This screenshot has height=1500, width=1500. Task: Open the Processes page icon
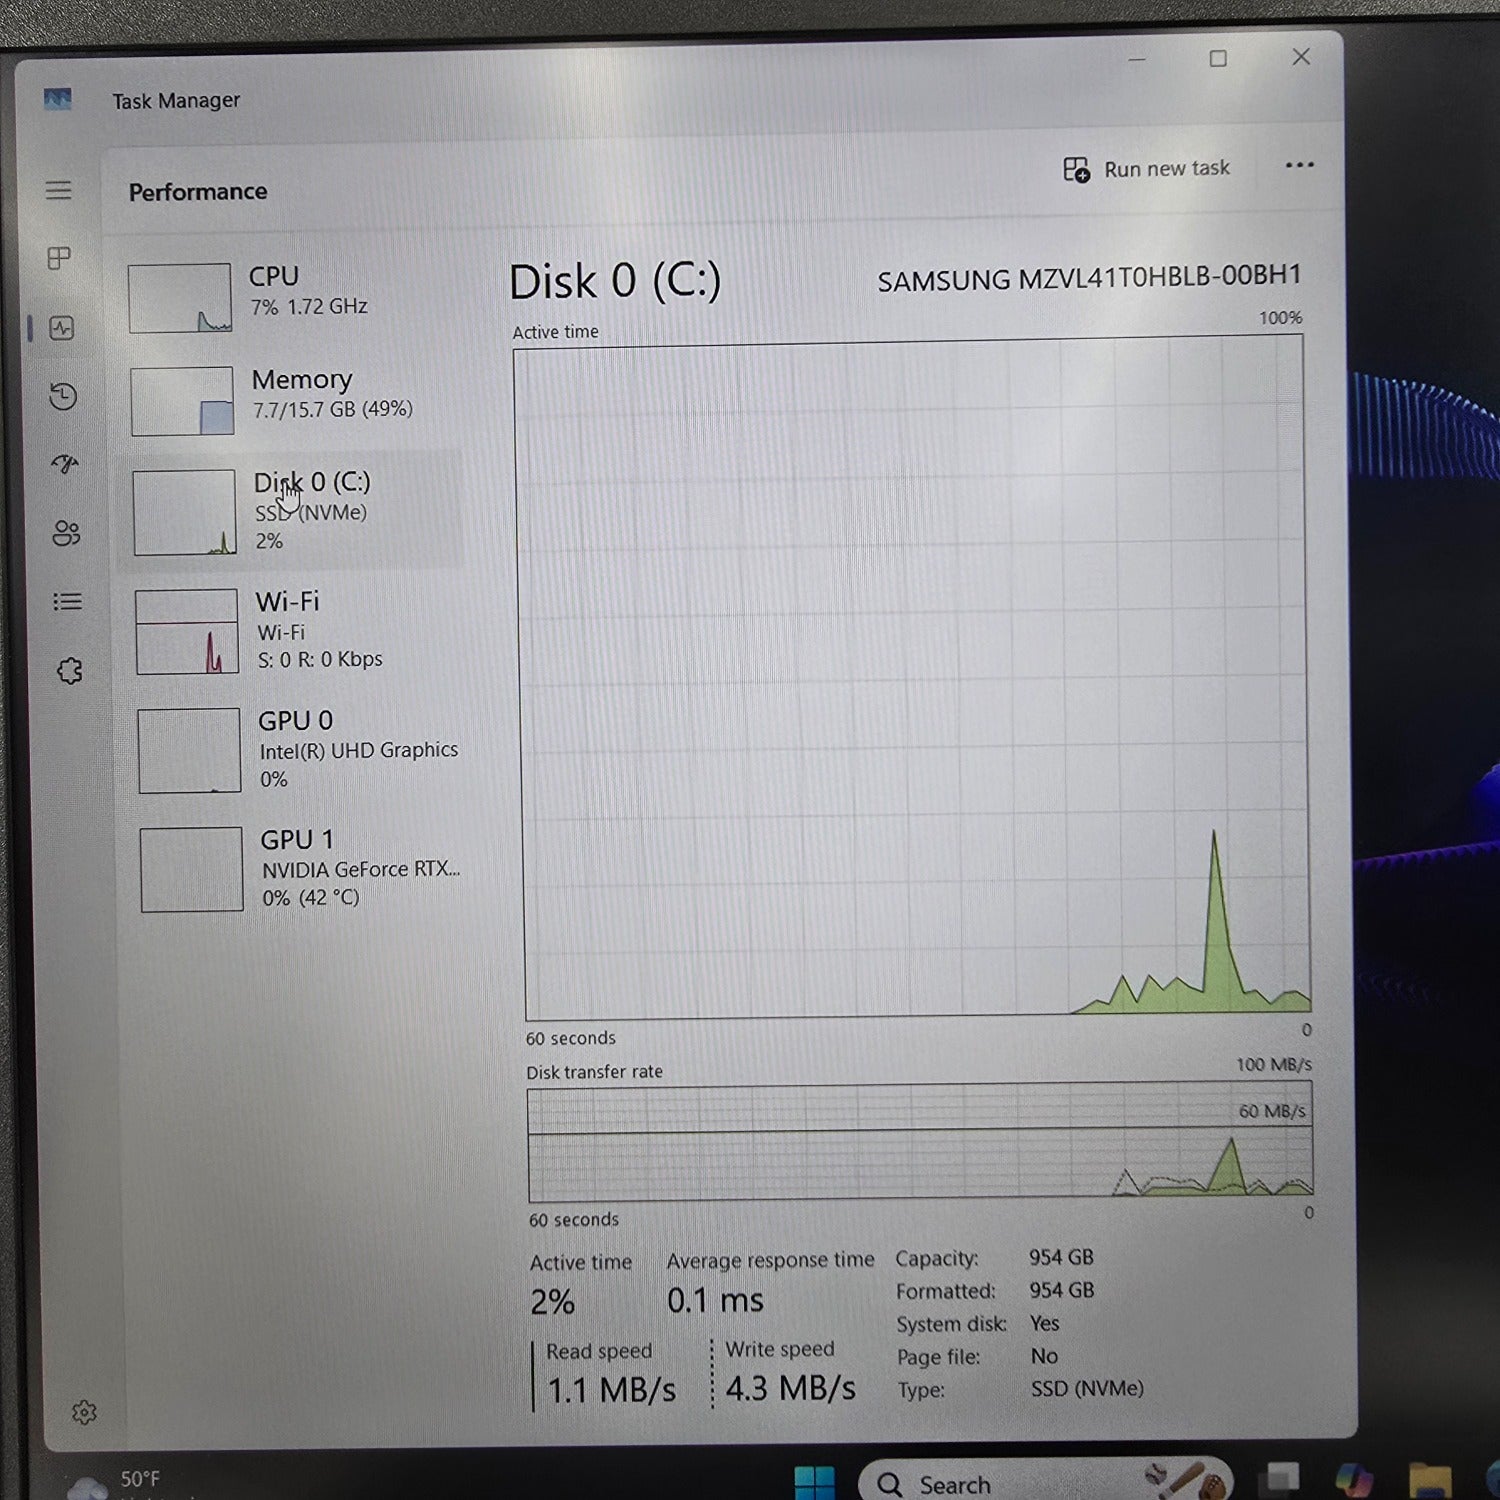(x=59, y=259)
